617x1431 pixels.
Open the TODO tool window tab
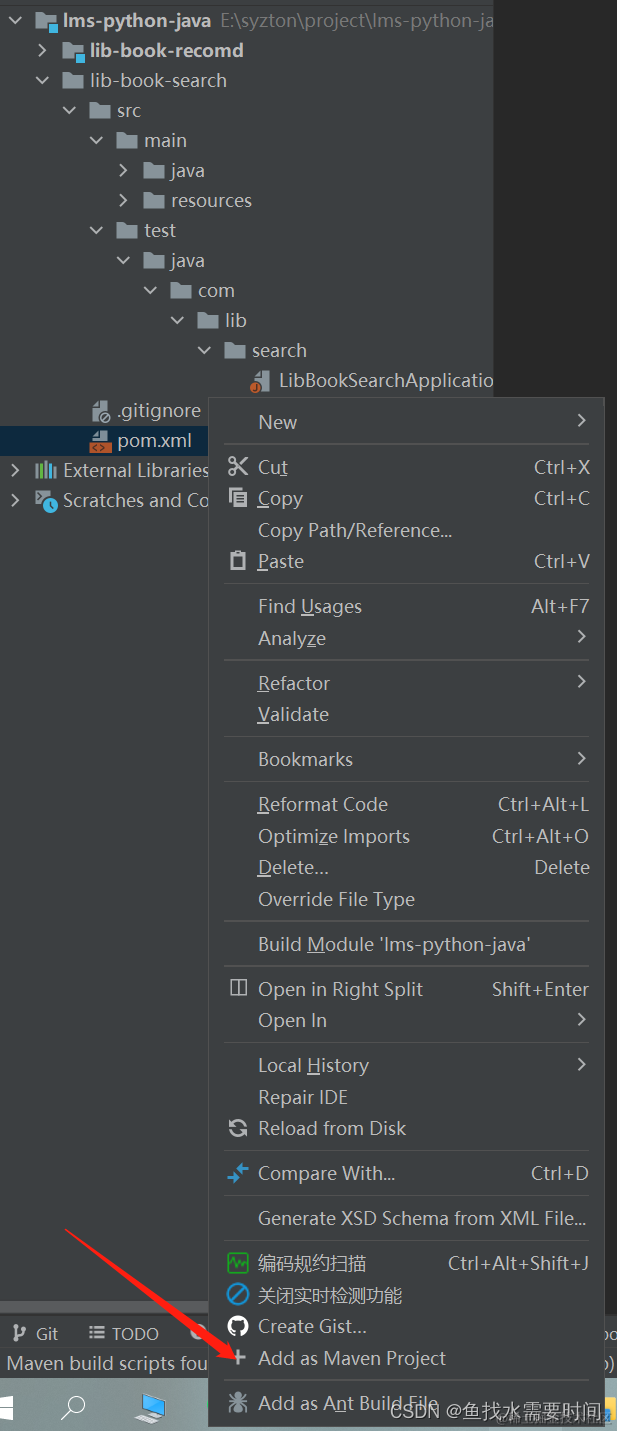pyautogui.click(x=123, y=1333)
